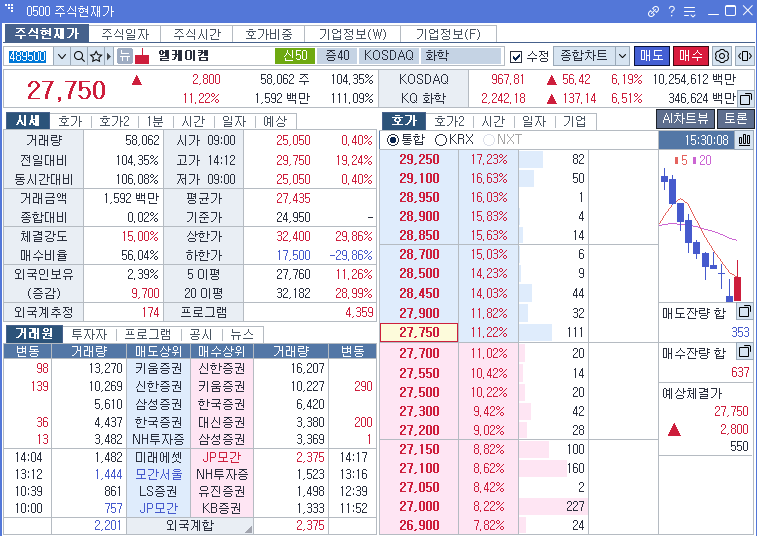Select the 예상 tab in left panel
The width and height of the screenshot is (757, 536).
(275, 121)
